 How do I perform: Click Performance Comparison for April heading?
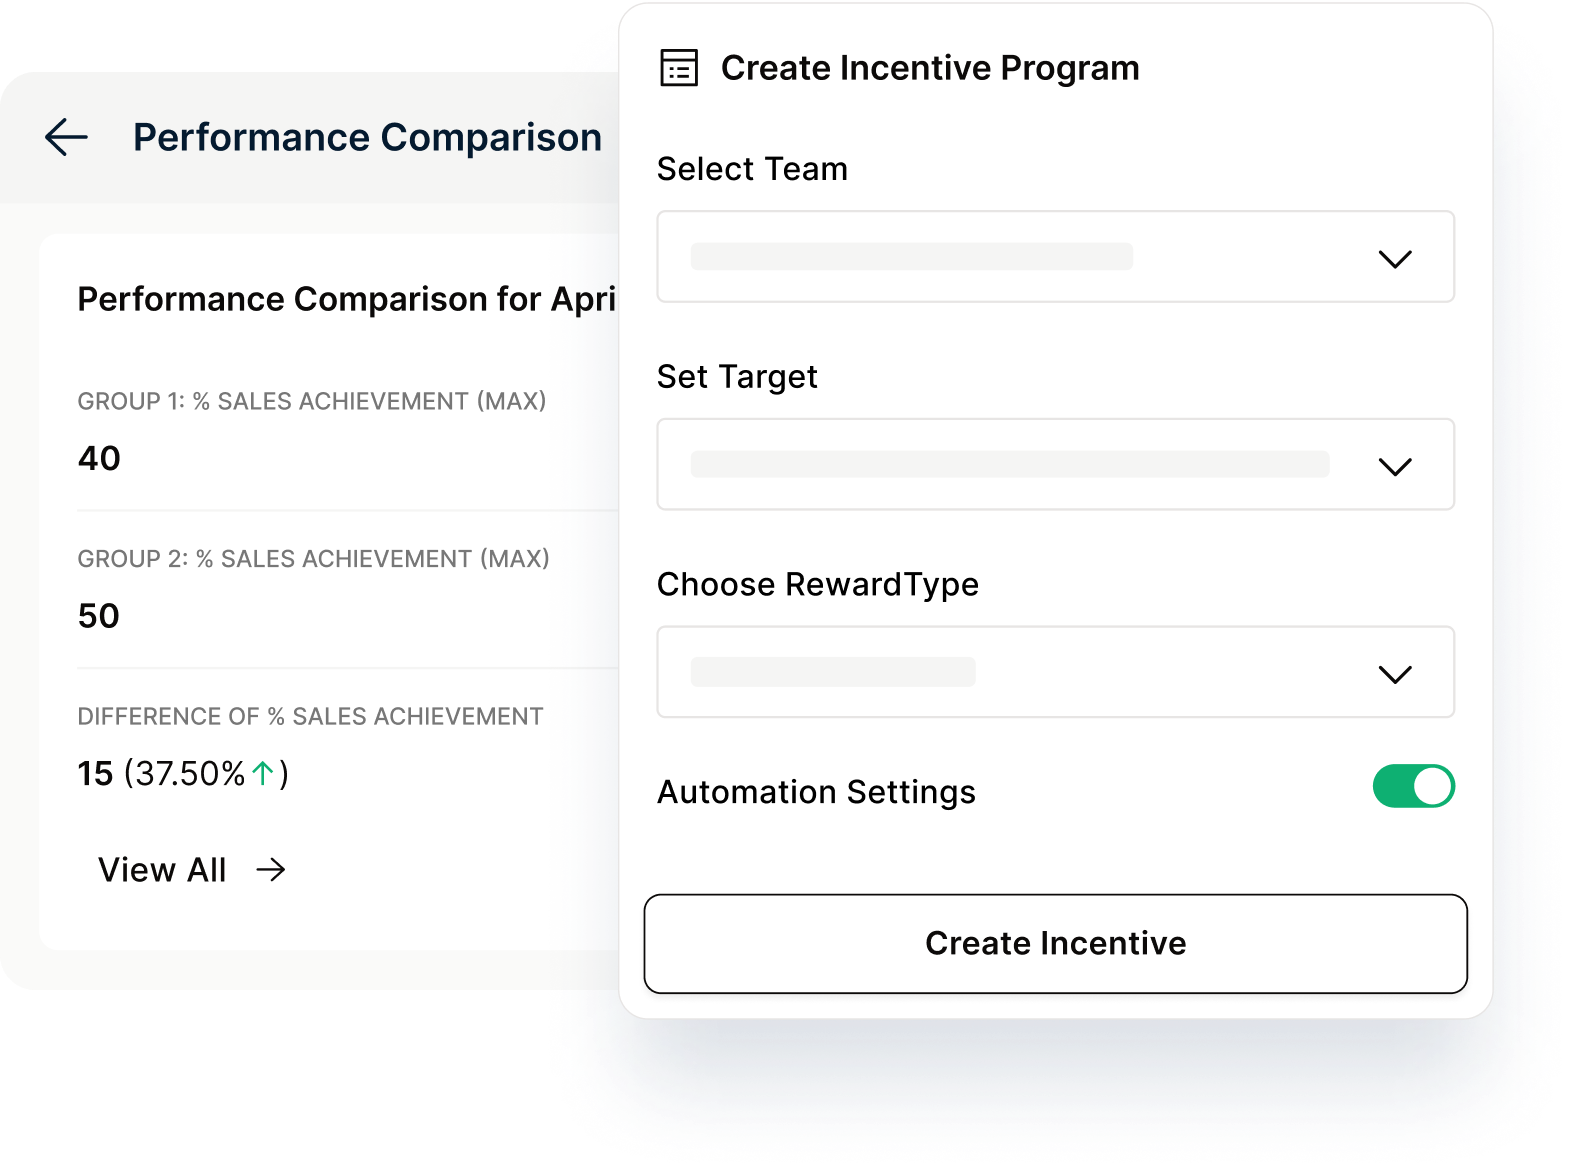pos(347,299)
